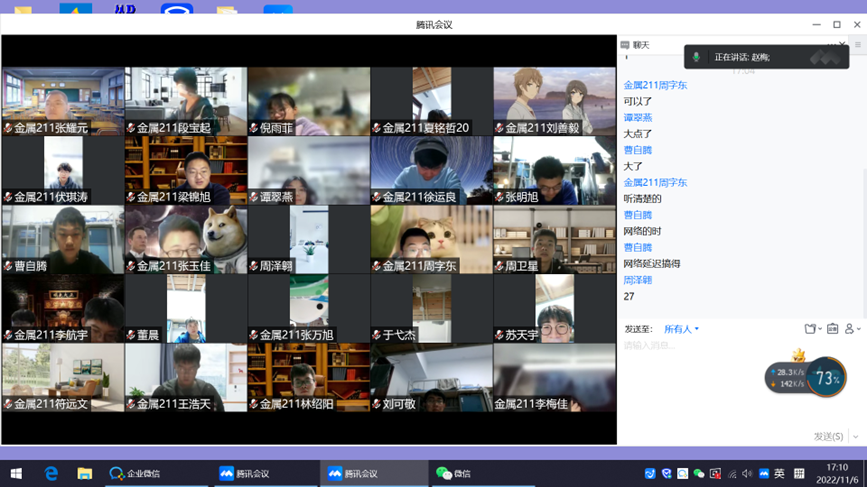Open the chat file folder dropdown
Image resolution: width=867 pixels, height=487 pixels.
point(812,329)
